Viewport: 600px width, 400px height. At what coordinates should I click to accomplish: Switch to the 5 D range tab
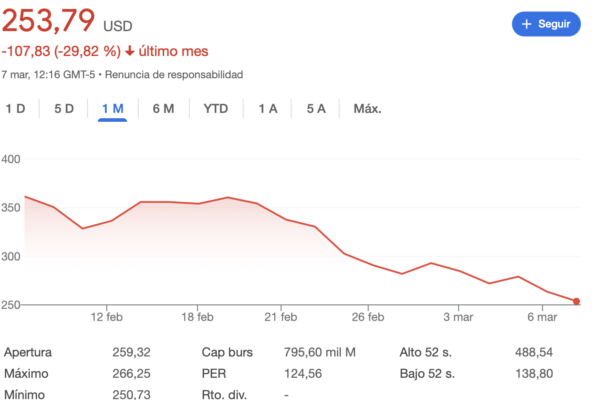pyautogui.click(x=64, y=109)
